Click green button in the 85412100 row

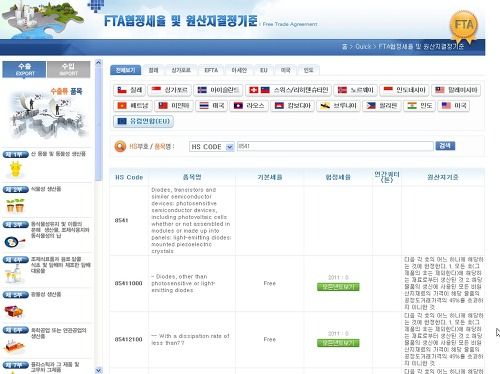point(338,343)
